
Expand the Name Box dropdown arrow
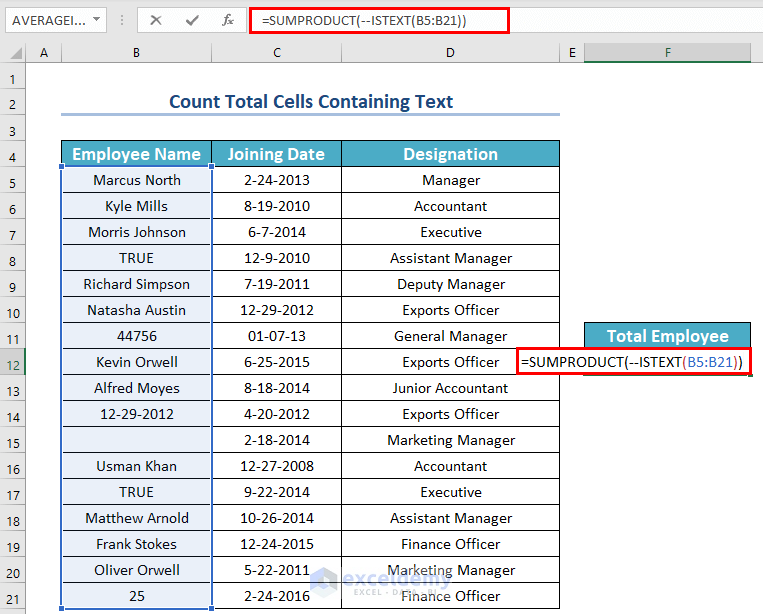pyautogui.click(x=97, y=20)
